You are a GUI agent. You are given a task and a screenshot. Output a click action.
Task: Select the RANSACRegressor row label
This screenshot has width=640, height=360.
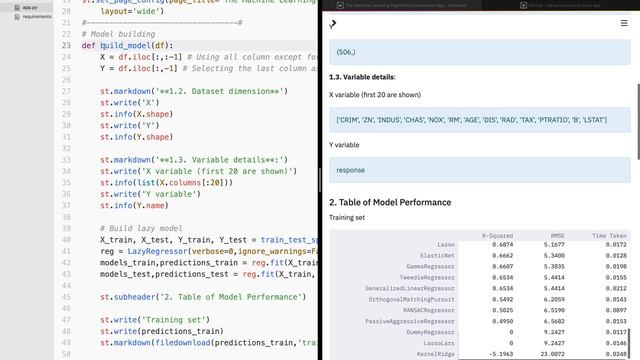429,310
